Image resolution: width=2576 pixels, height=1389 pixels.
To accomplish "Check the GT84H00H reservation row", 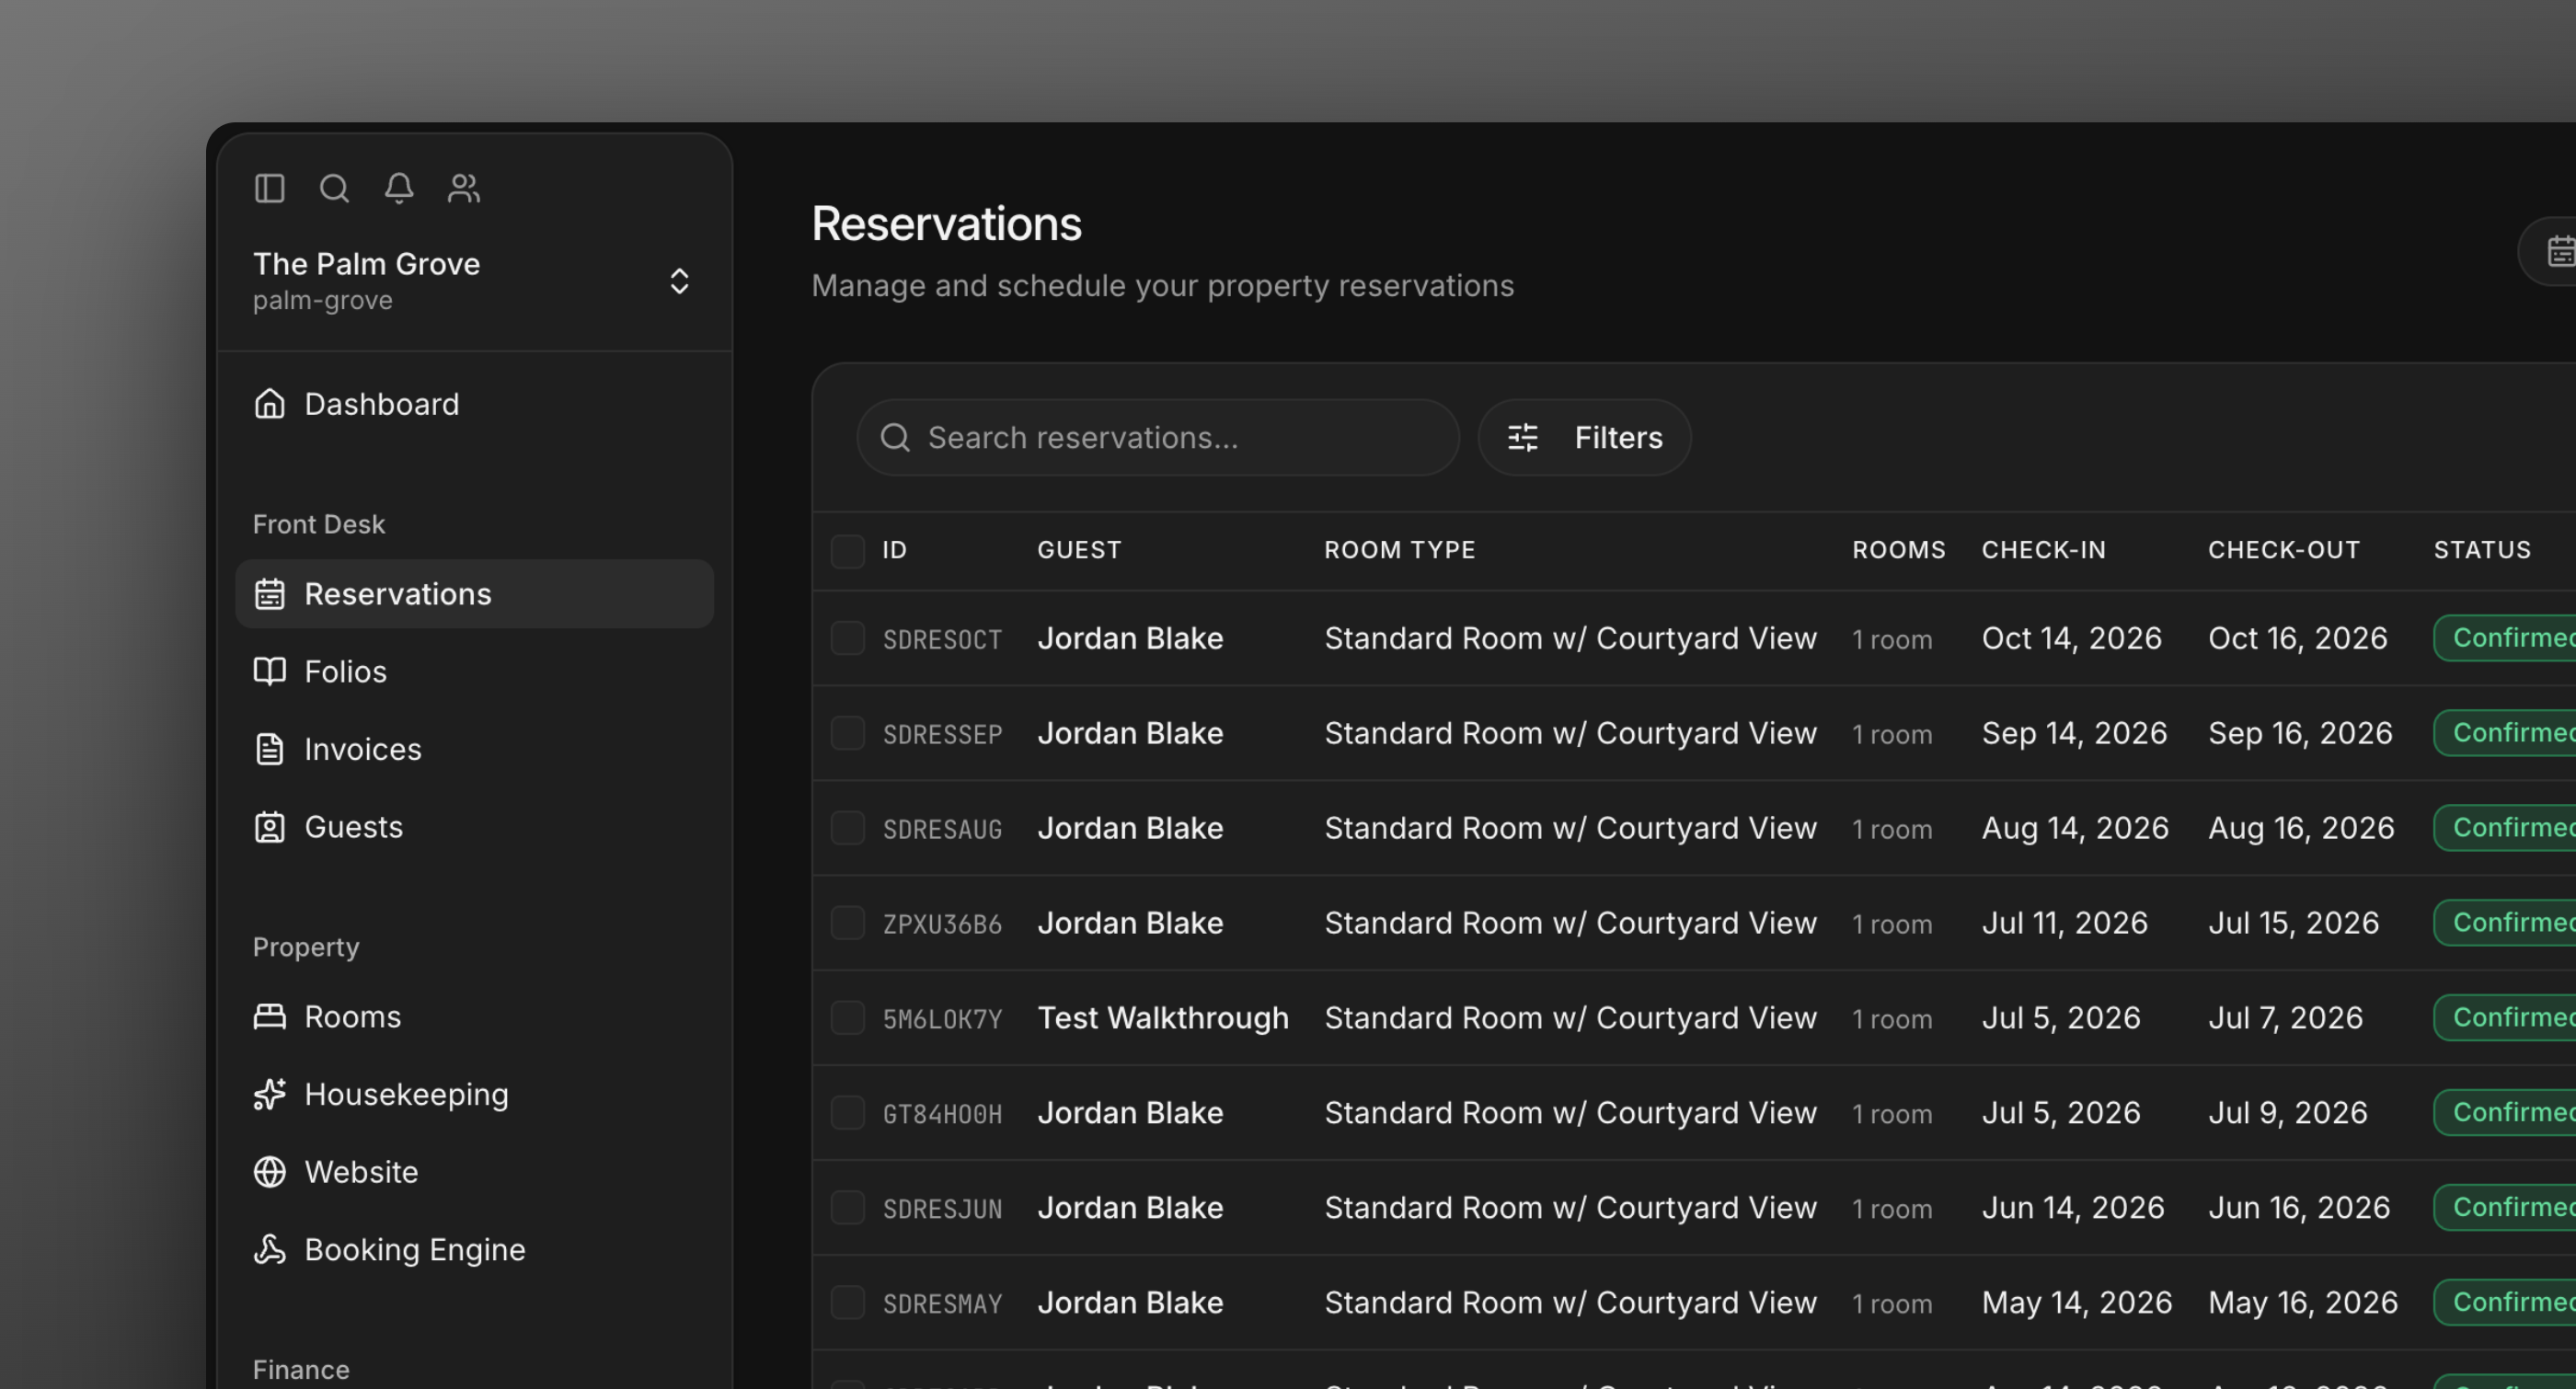I will pos(847,1113).
